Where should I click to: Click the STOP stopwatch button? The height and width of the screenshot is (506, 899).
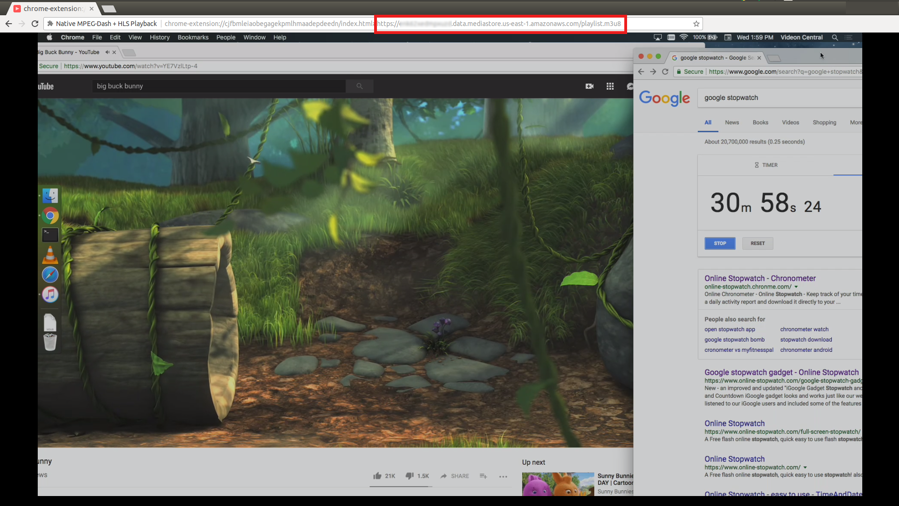pos(720,244)
